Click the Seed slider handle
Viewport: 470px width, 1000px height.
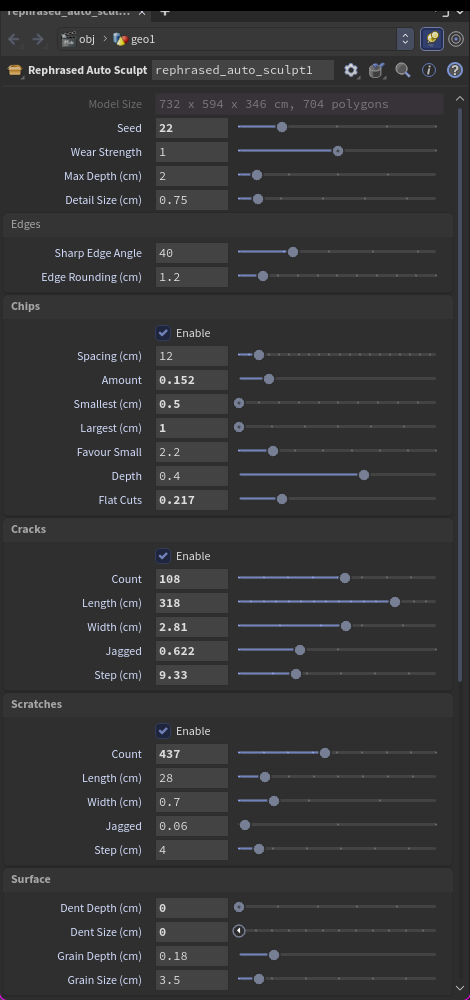pos(282,127)
